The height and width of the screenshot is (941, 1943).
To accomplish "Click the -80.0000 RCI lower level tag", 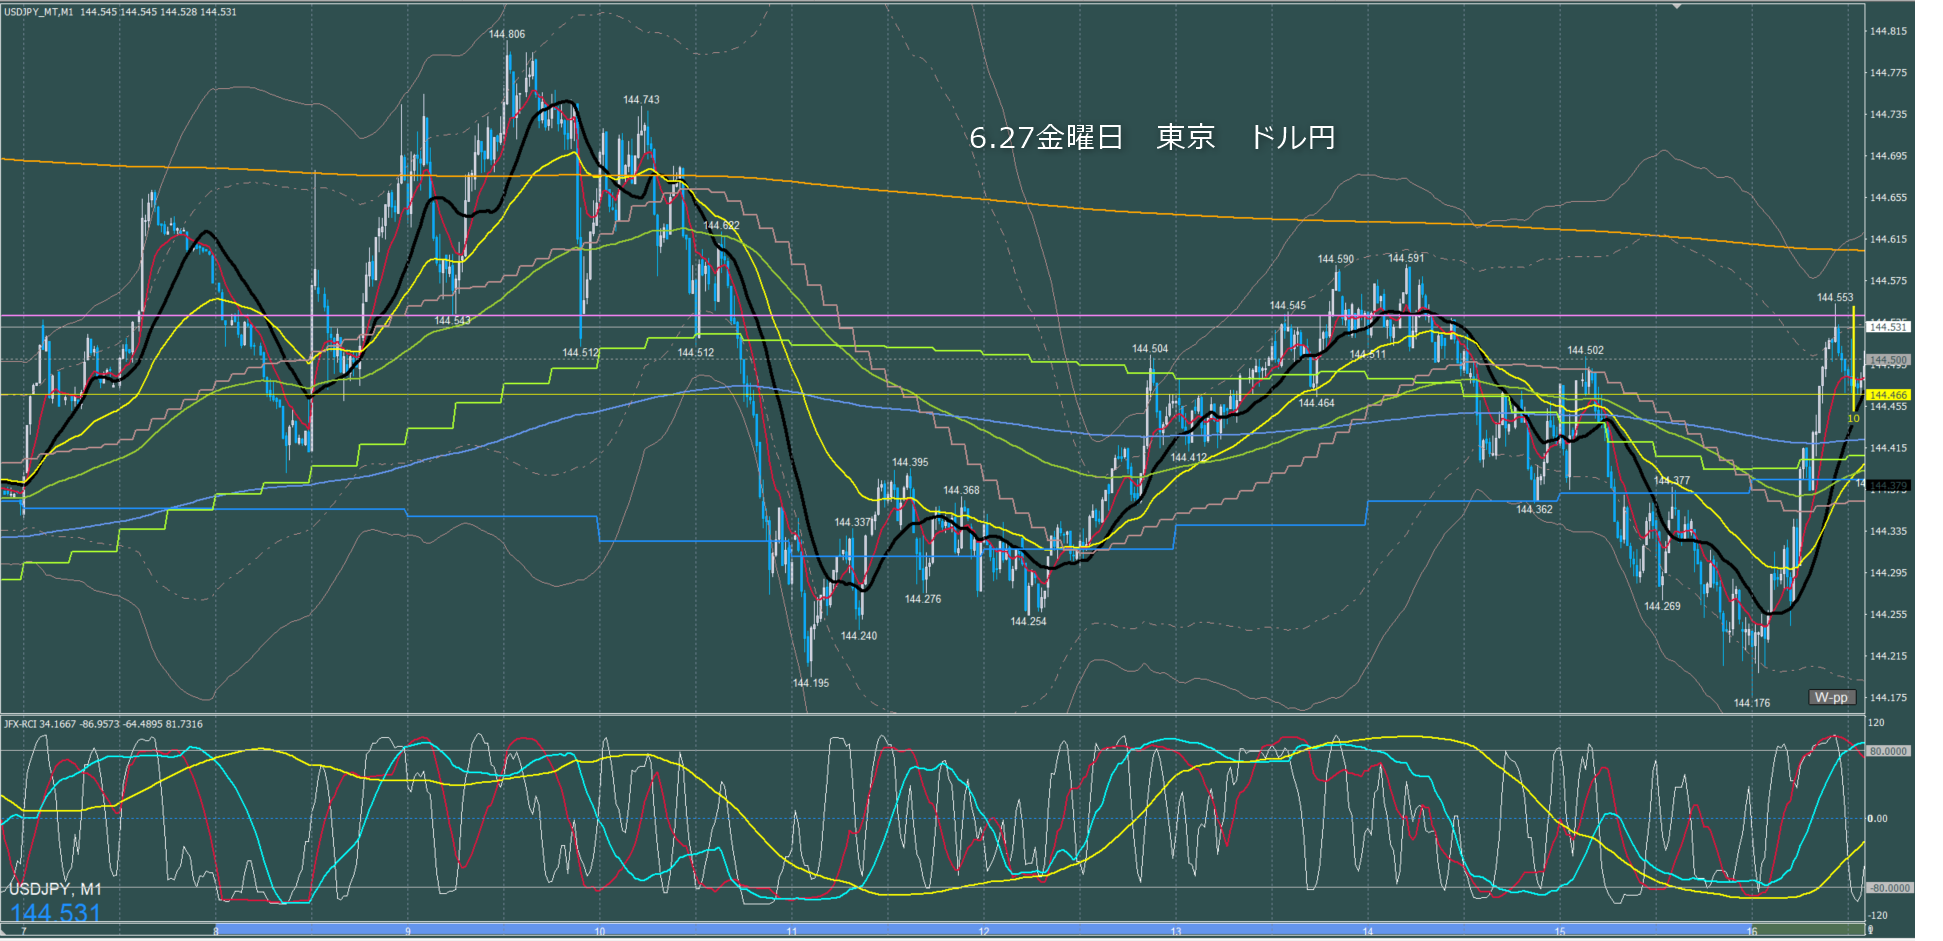I will click(1888, 888).
